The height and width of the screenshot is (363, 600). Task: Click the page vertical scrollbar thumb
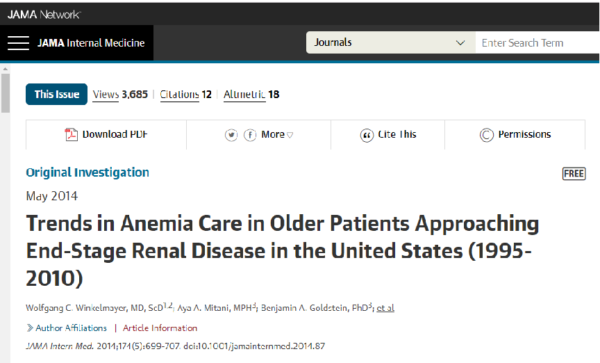click(x=5, y=93)
